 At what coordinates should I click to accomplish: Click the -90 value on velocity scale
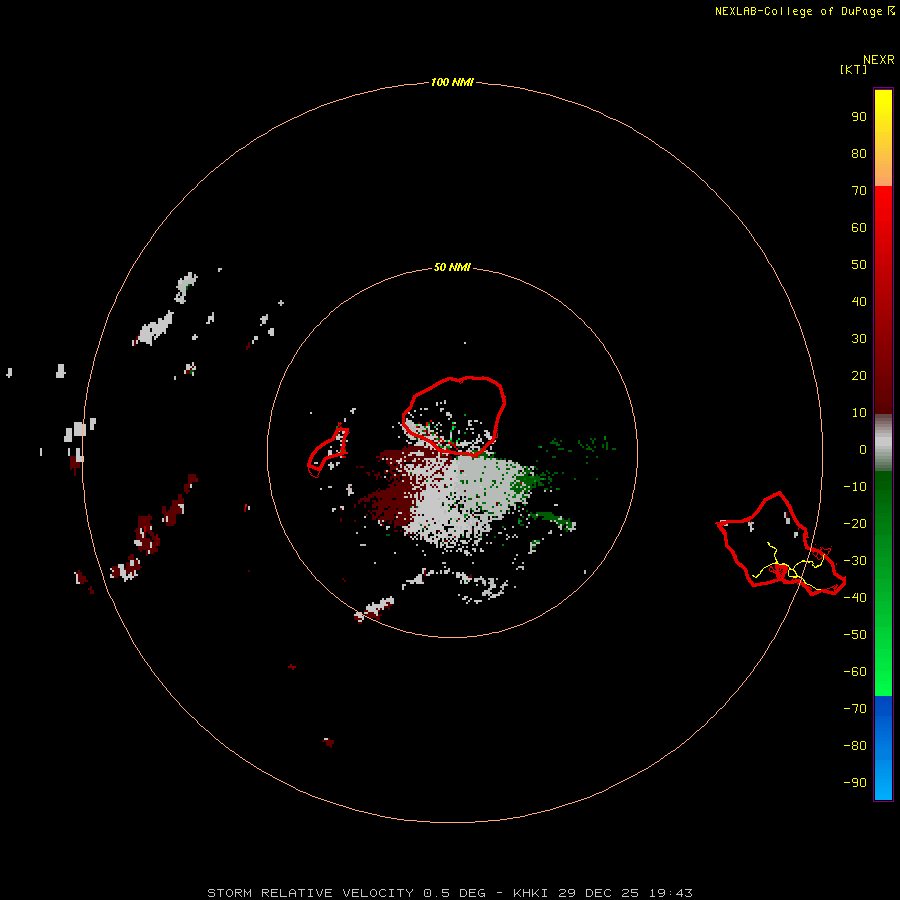[855, 783]
